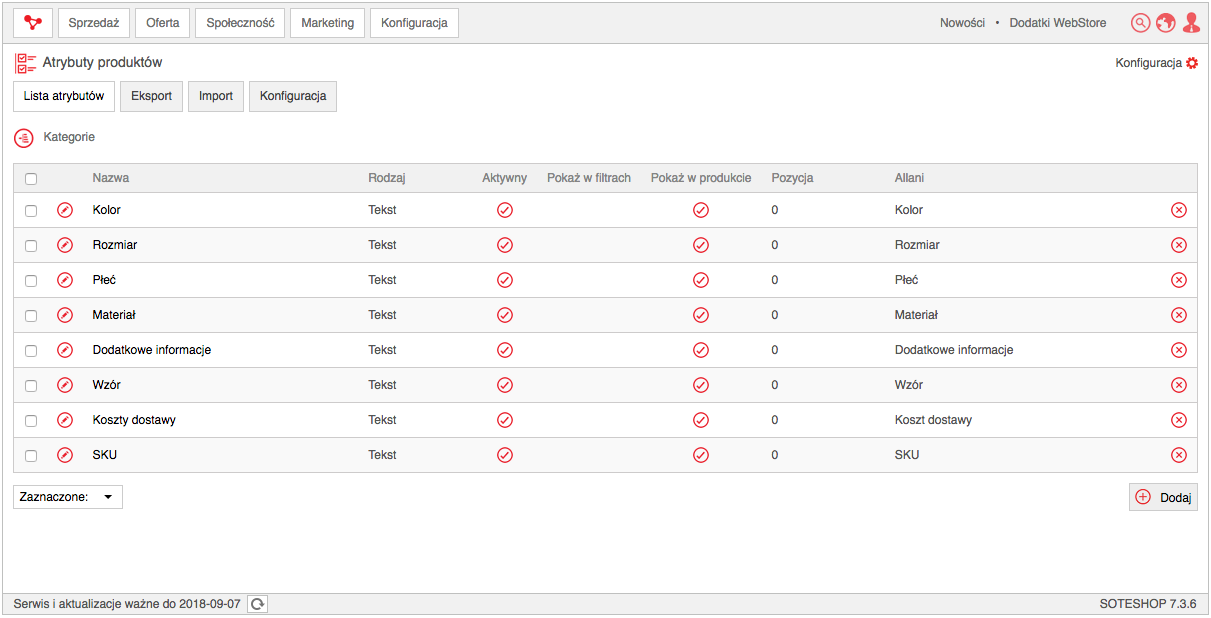Open the globe language icon
Image resolution: width=1211 pixels, height=618 pixels.
point(1165,23)
